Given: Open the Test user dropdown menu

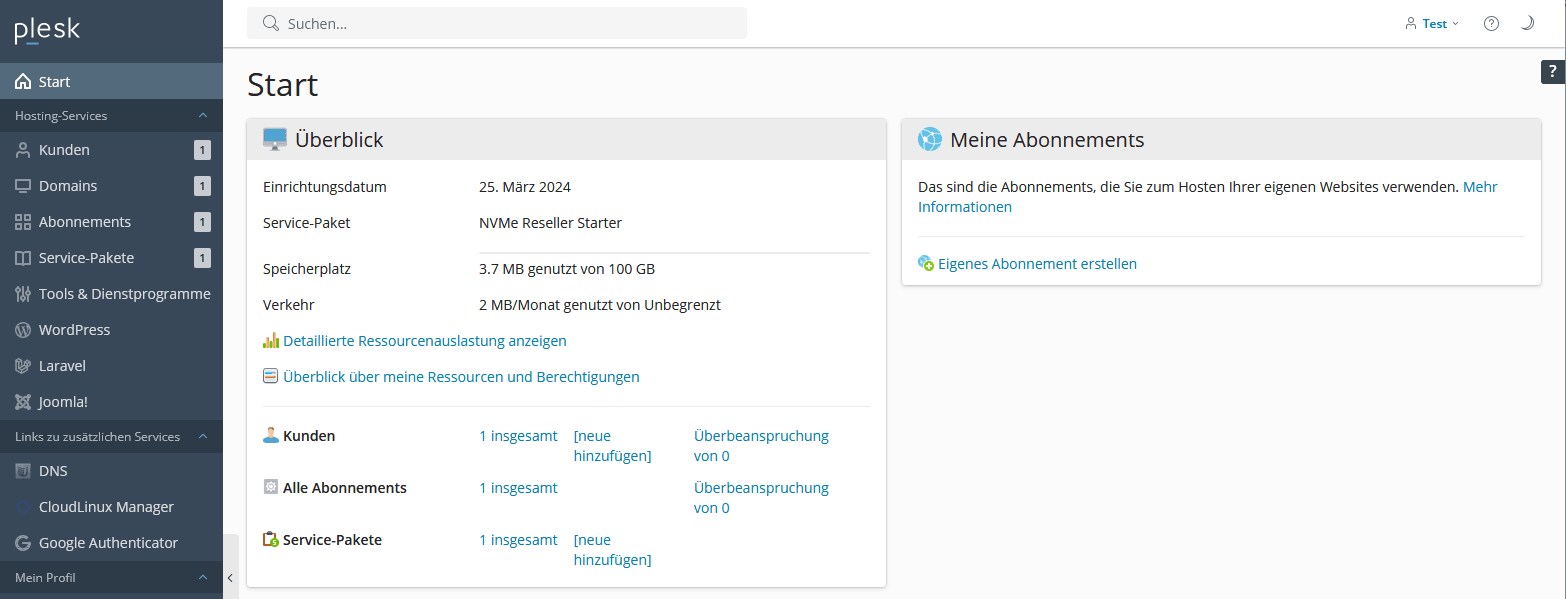Looking at the screenshot, I should click(x=1433, y=24).
